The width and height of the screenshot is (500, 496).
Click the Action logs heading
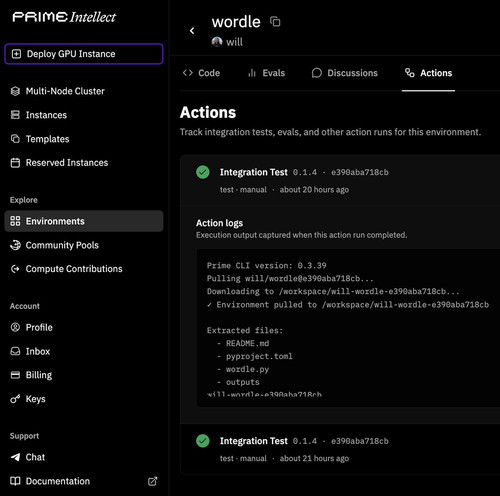pyautogui.click(x=219, y=223)
